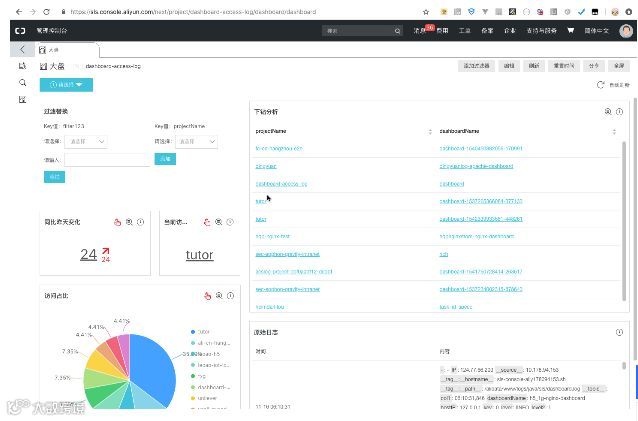Sort by the projectName column arrows
The height and width of the screenshot is (421, 638).
[430, 132]
